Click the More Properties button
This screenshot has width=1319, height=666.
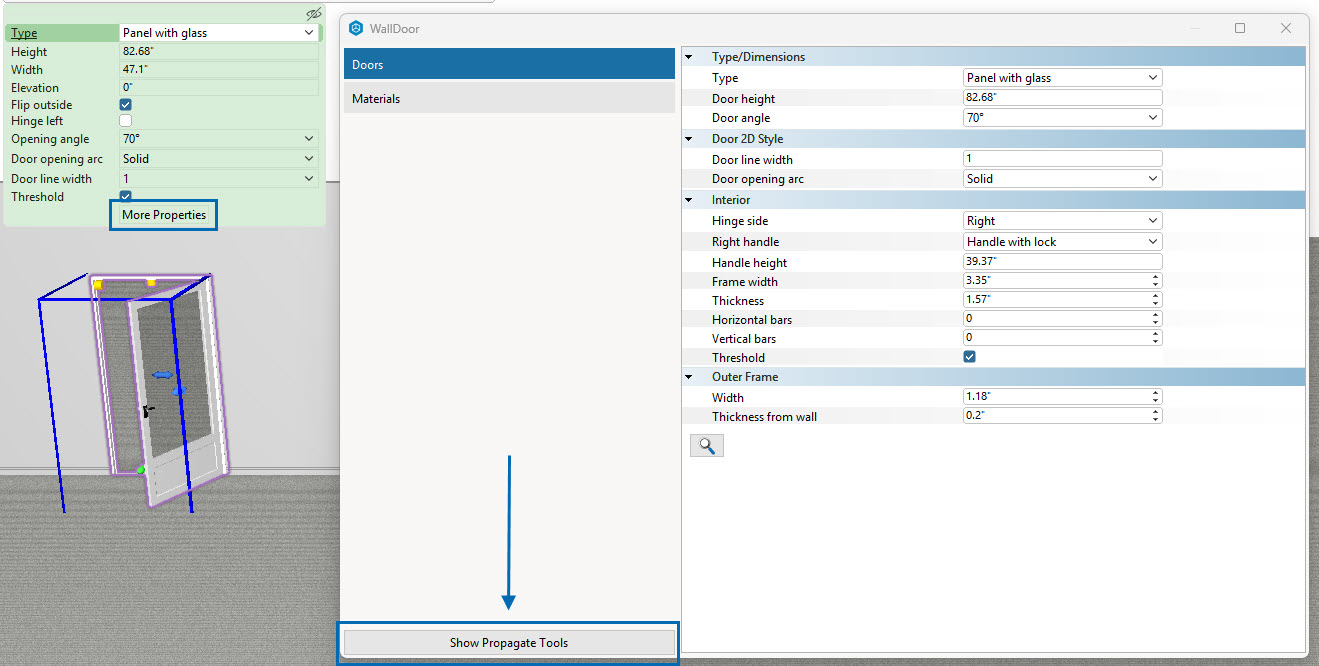[x=164, y=215]
